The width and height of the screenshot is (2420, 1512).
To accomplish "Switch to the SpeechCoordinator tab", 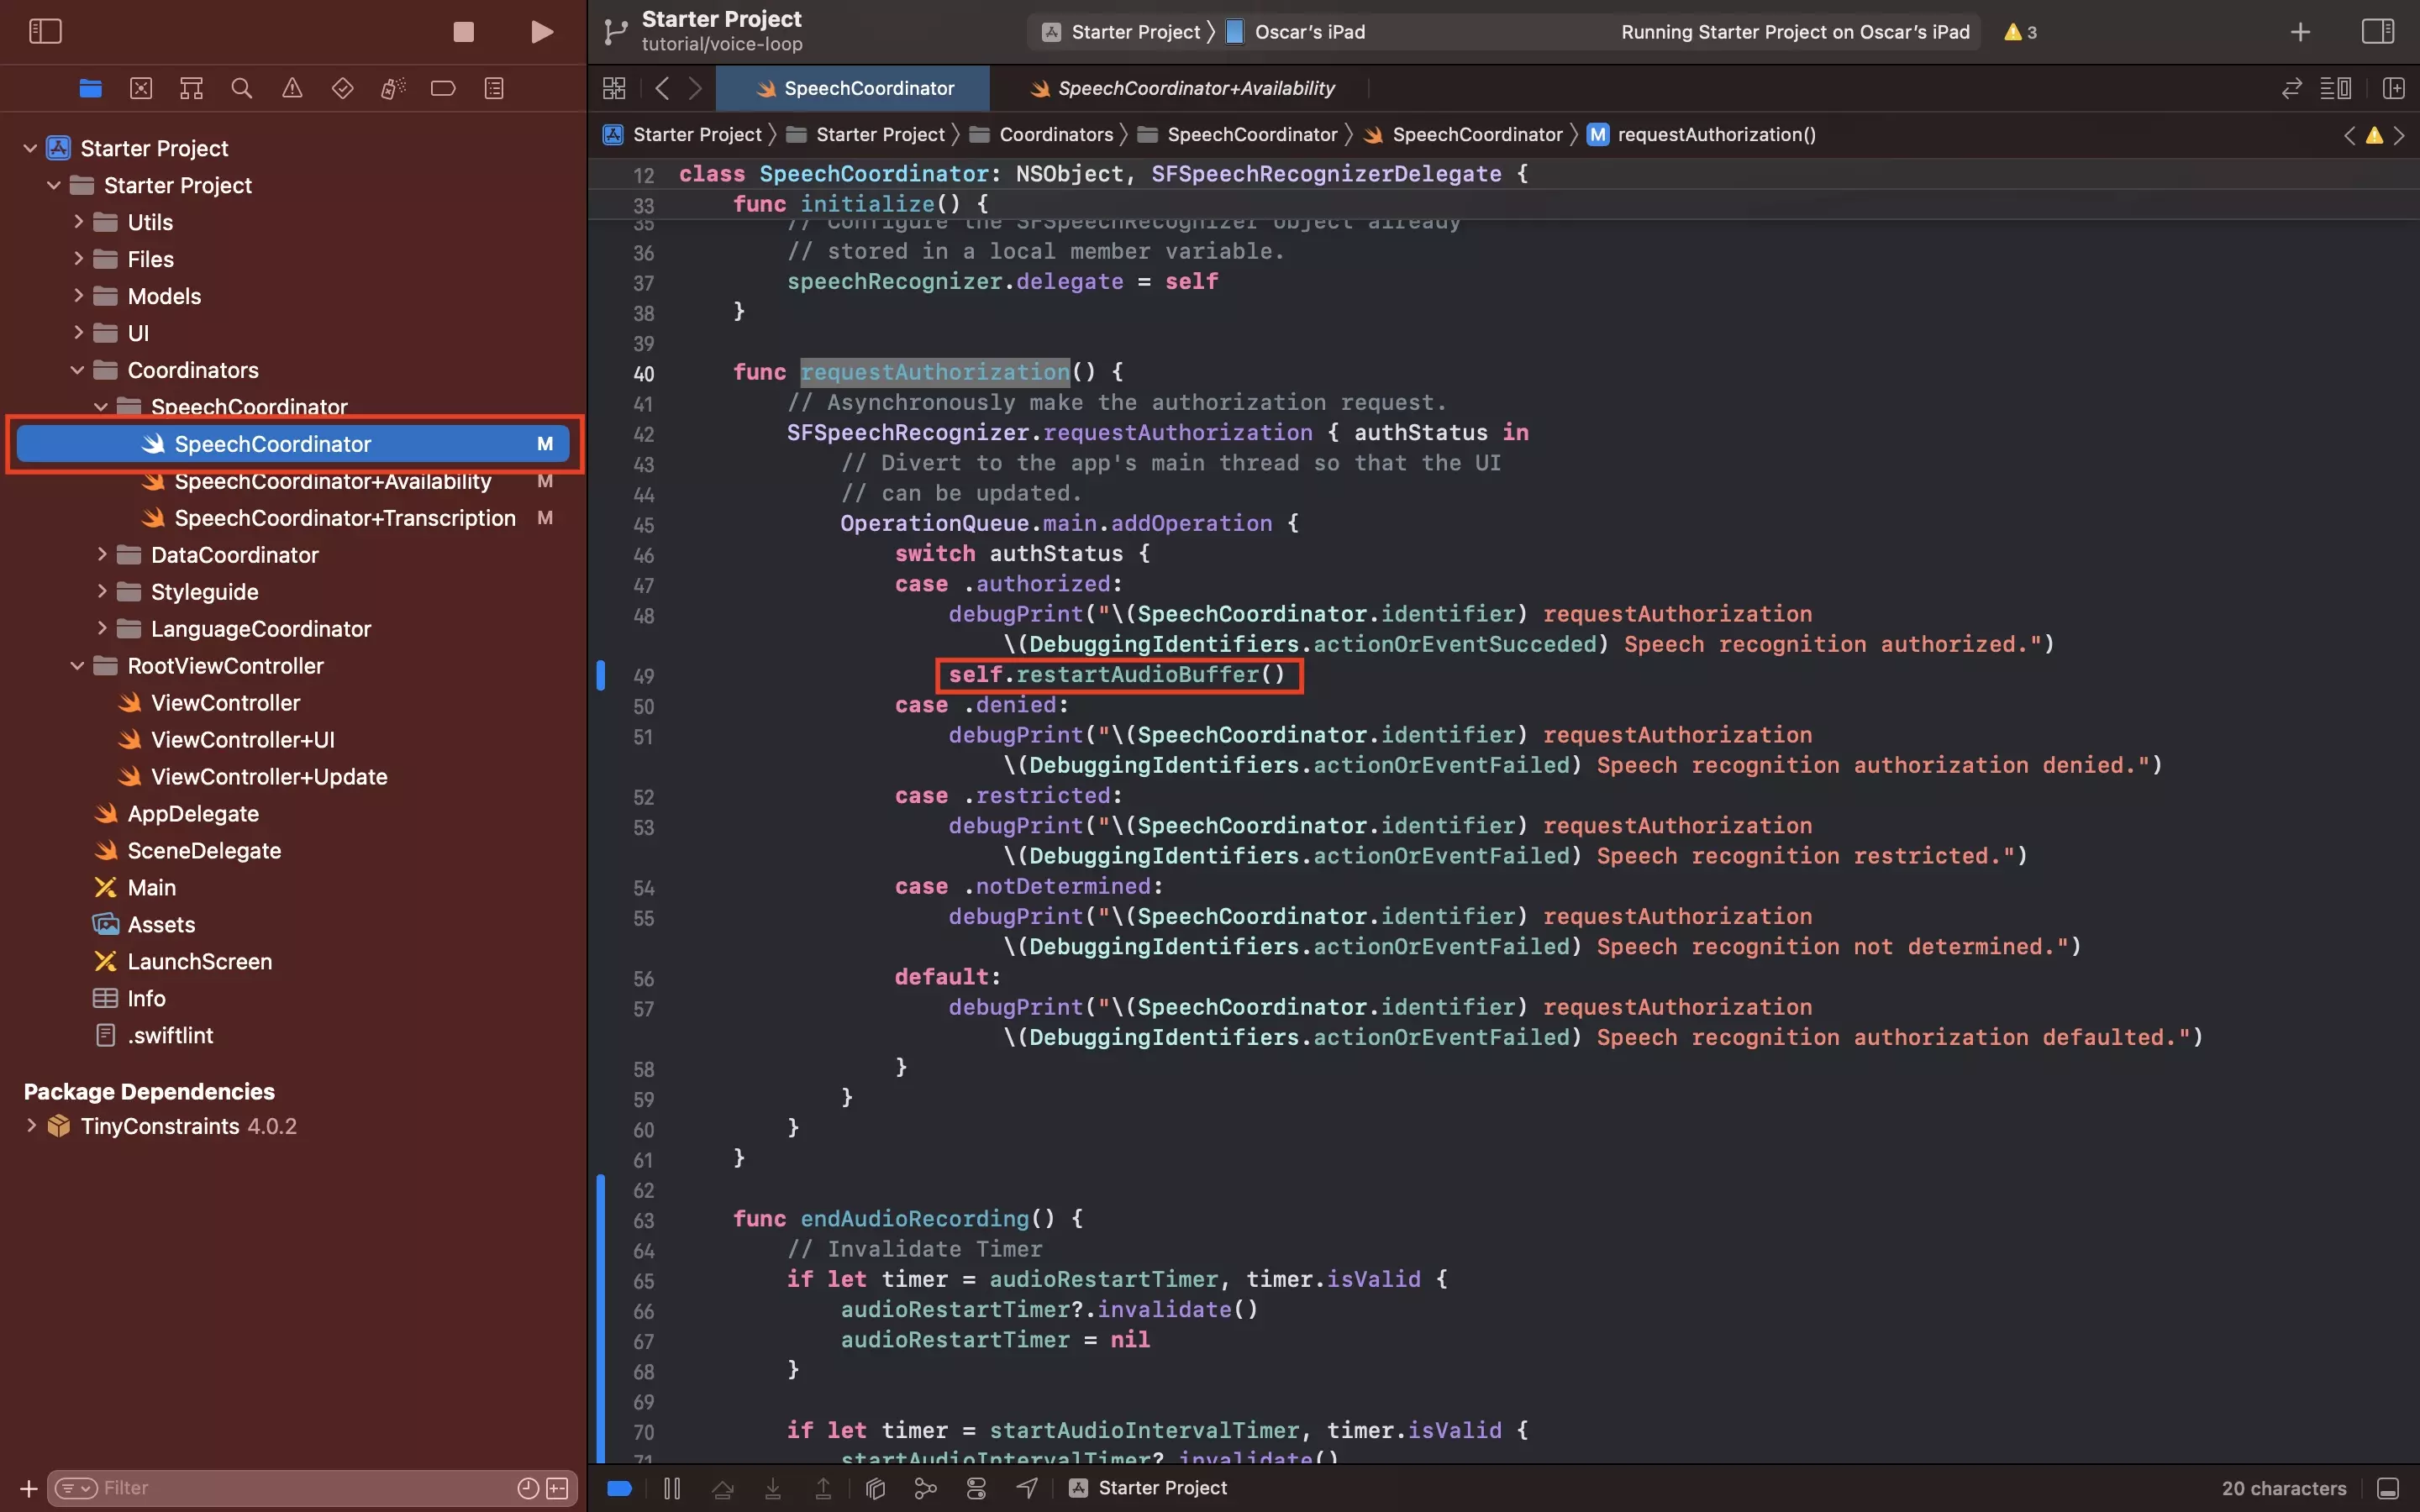I will click(853, 88).
